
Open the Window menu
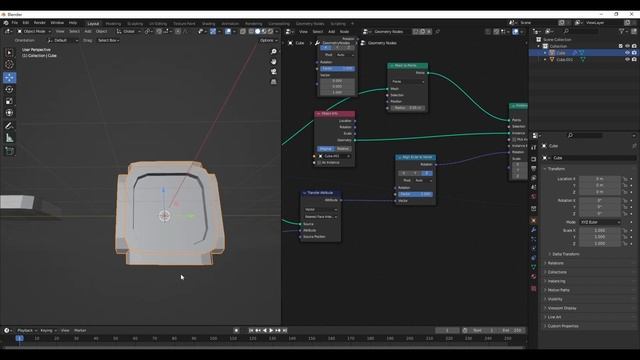pyautogui.click(x=57, y=23)
